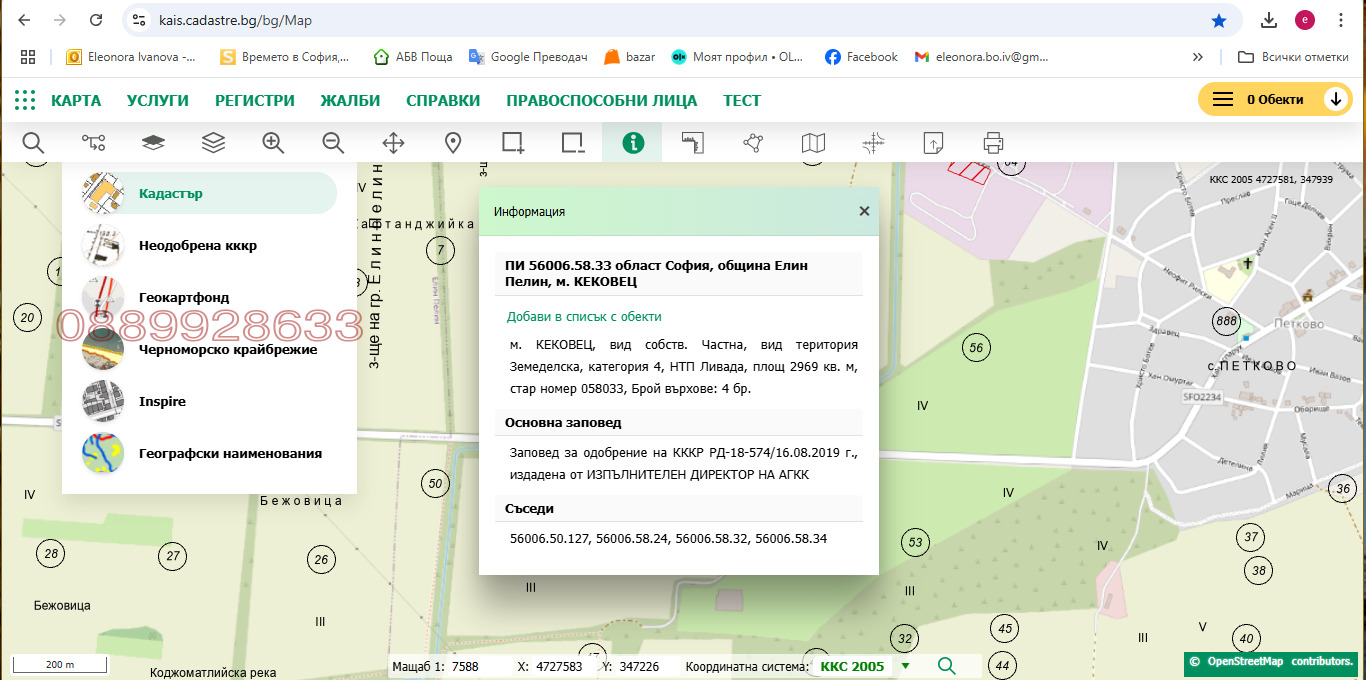This screenshot has height=680, width=1366.
Task: Toggle the Inspire layer option
Action: [x=163, y=401]
